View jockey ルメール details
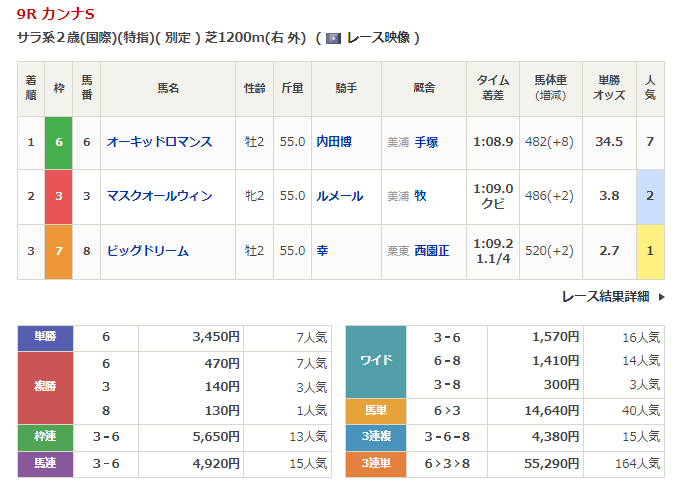 [339, 196]
